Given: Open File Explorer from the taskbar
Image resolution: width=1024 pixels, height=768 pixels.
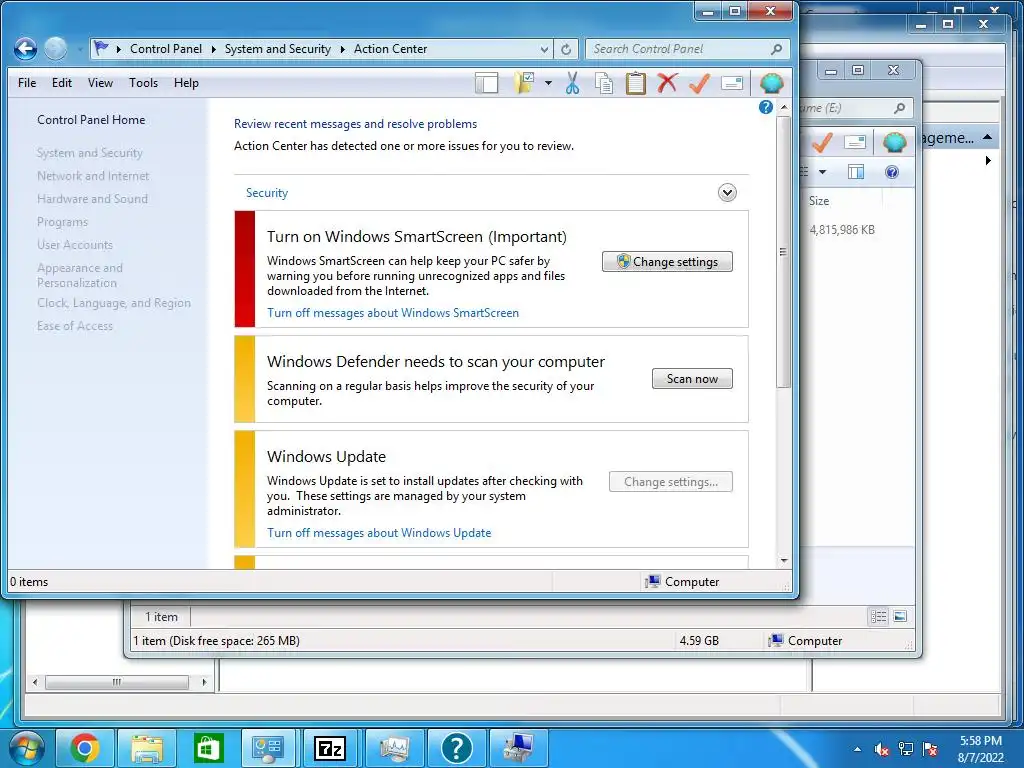Looking at the screenshot, I should pos(147,748).
